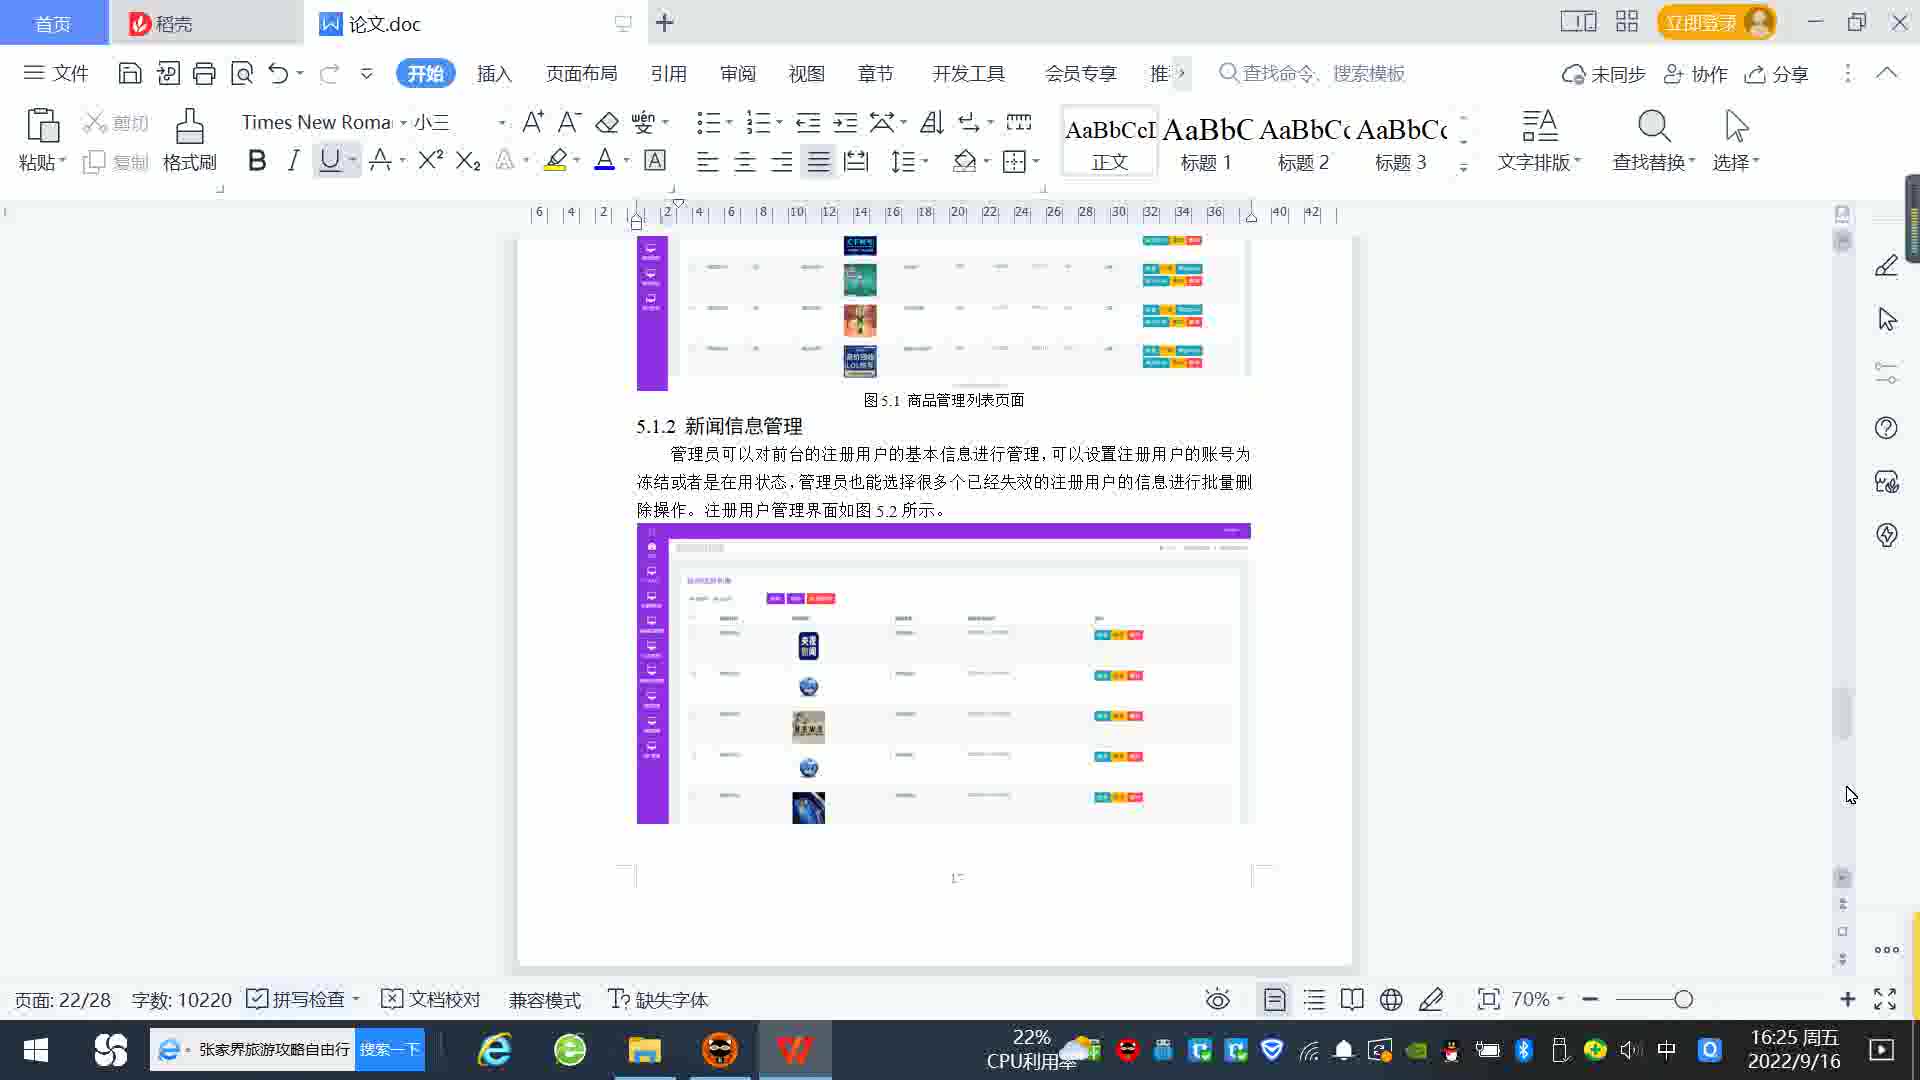This screenshot has height=1080, width=1920.
Task: Expand the font size dropdown
Action: click(x=501, y=122)
